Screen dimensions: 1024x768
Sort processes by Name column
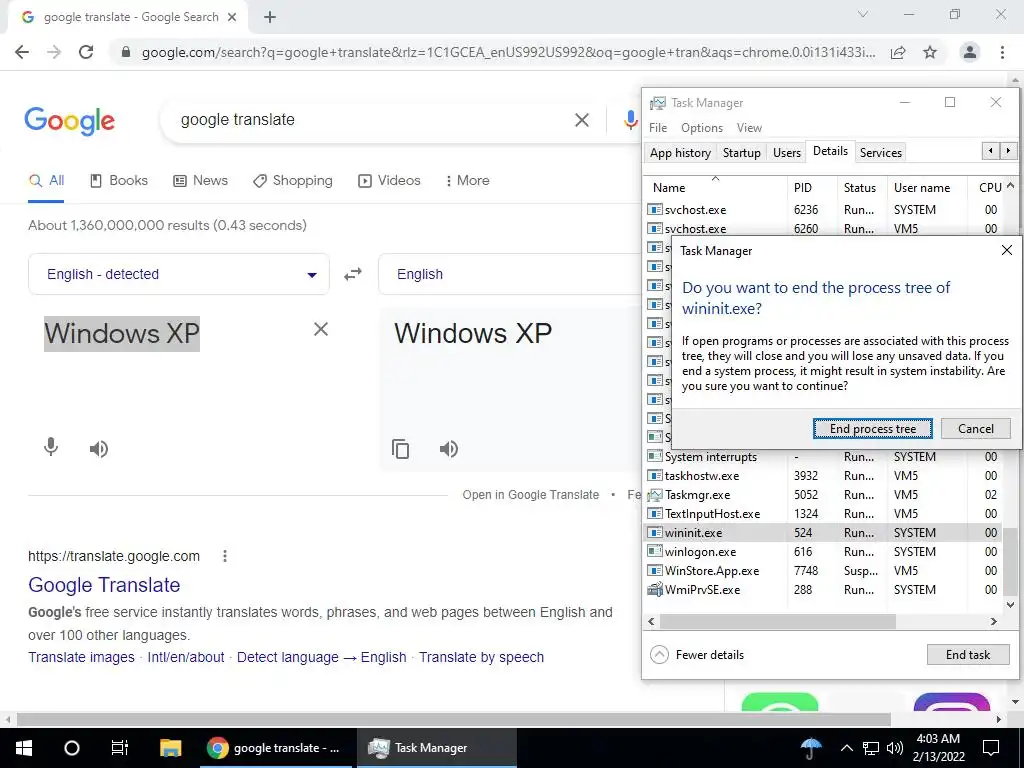pyautogui.click(x=715, y=187)
